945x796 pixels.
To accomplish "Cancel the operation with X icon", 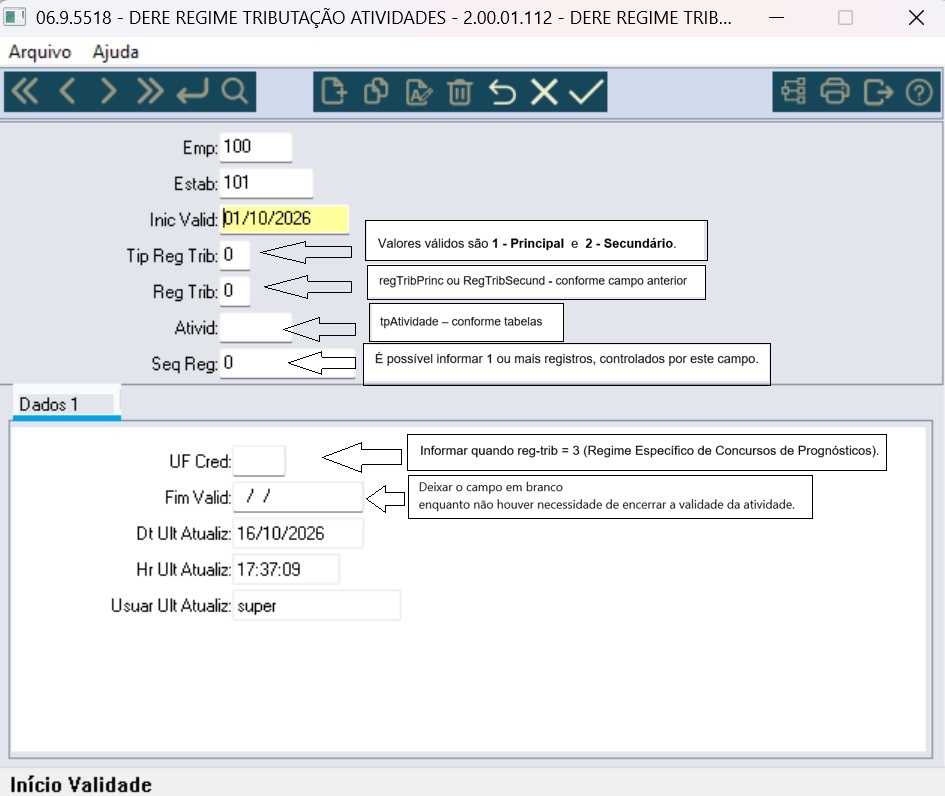I will (544, 92).
